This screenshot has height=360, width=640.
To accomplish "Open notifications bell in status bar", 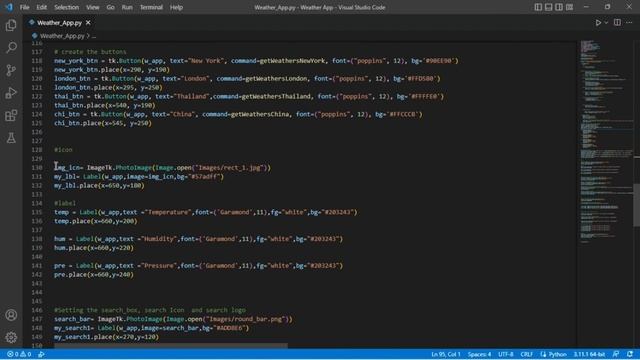I will 630,354.
